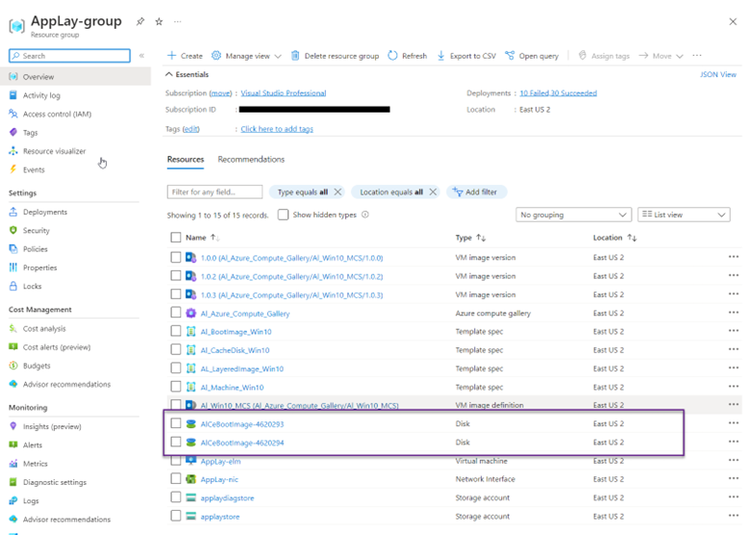Image resolution: width=750 pixels, height=535 pixels.
Task: Open Events in sidebar
Action: [x=33, y=170]
